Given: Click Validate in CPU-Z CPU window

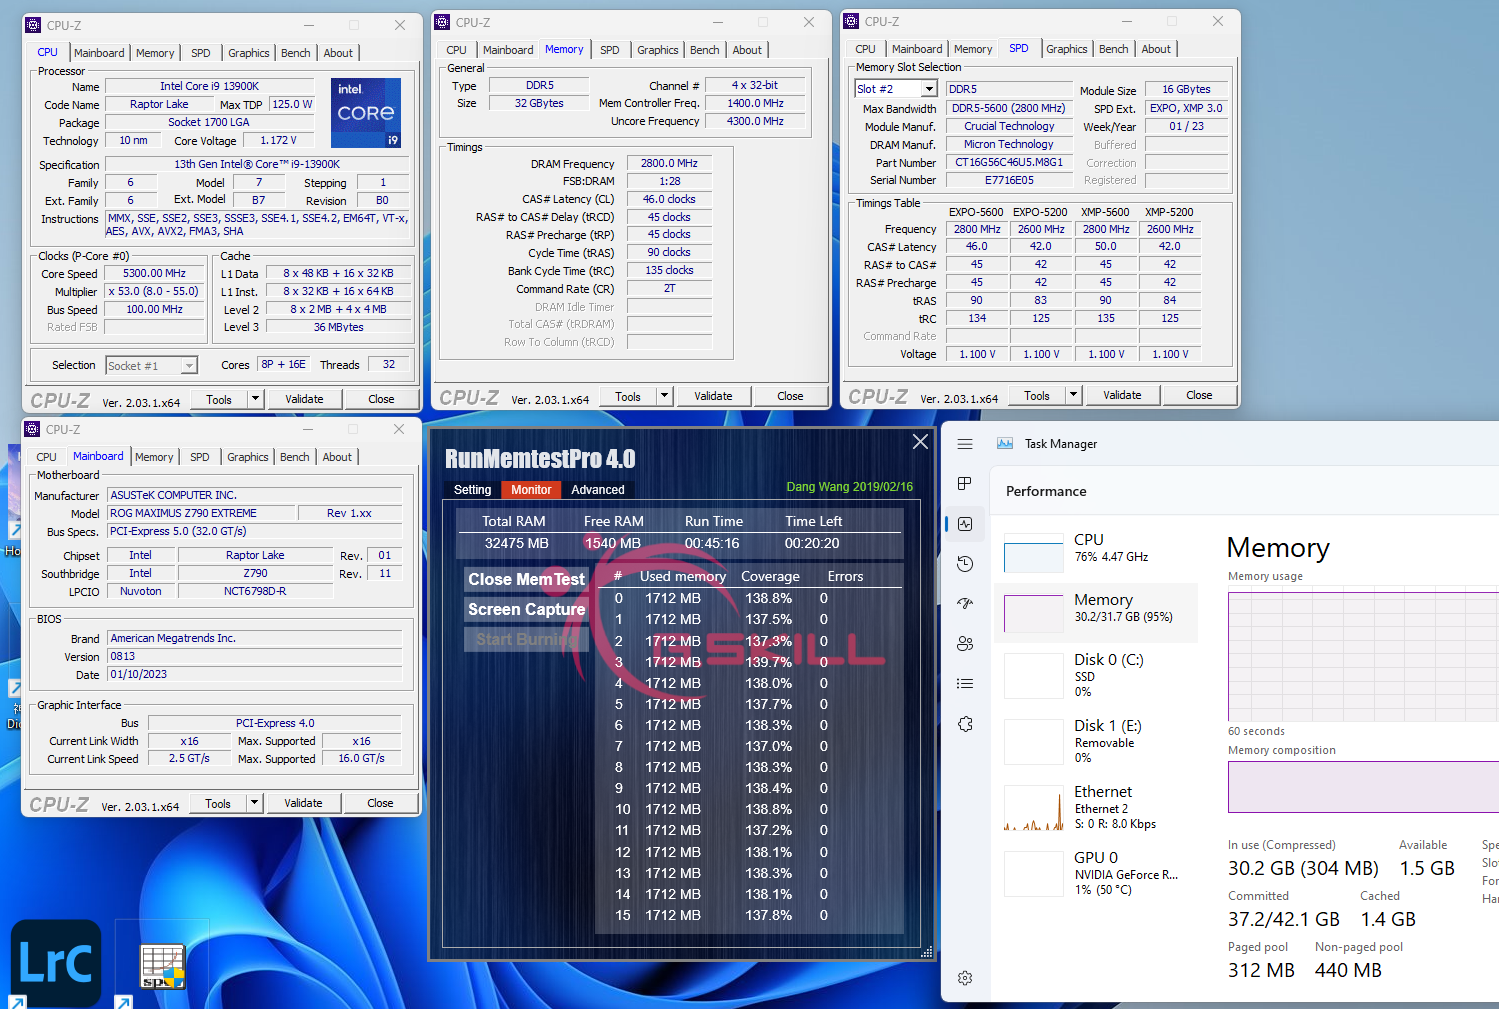Looking at the screenshot, I should (x=304, y=399).
